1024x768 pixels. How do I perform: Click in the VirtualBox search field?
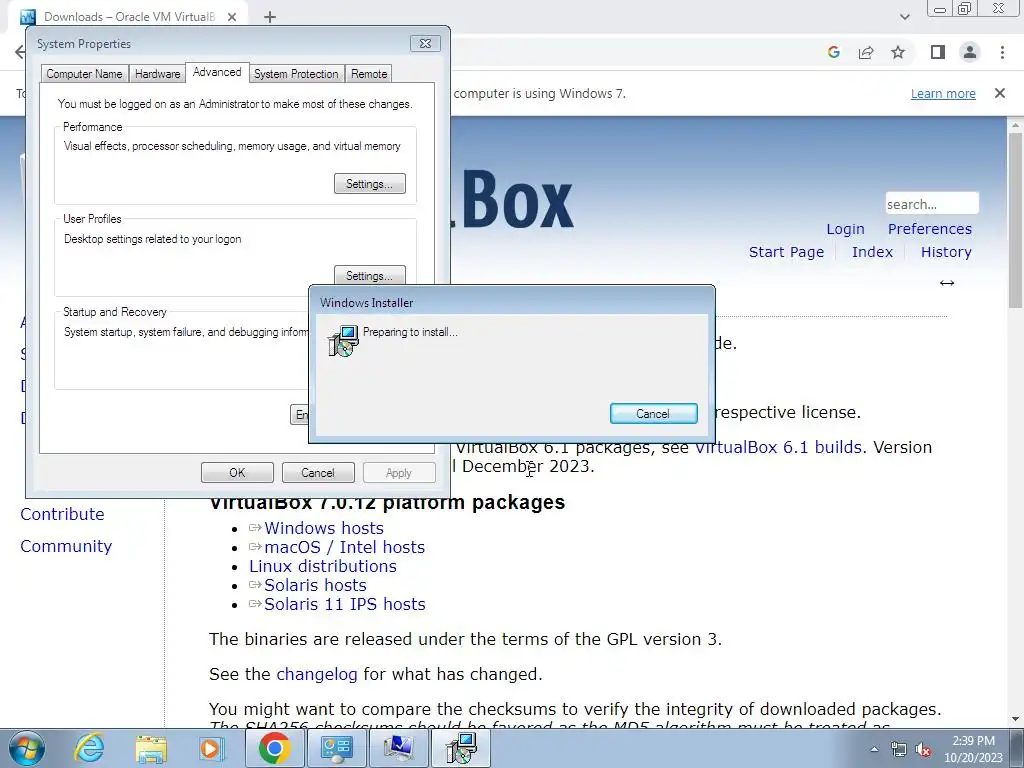tap(932, 204)
